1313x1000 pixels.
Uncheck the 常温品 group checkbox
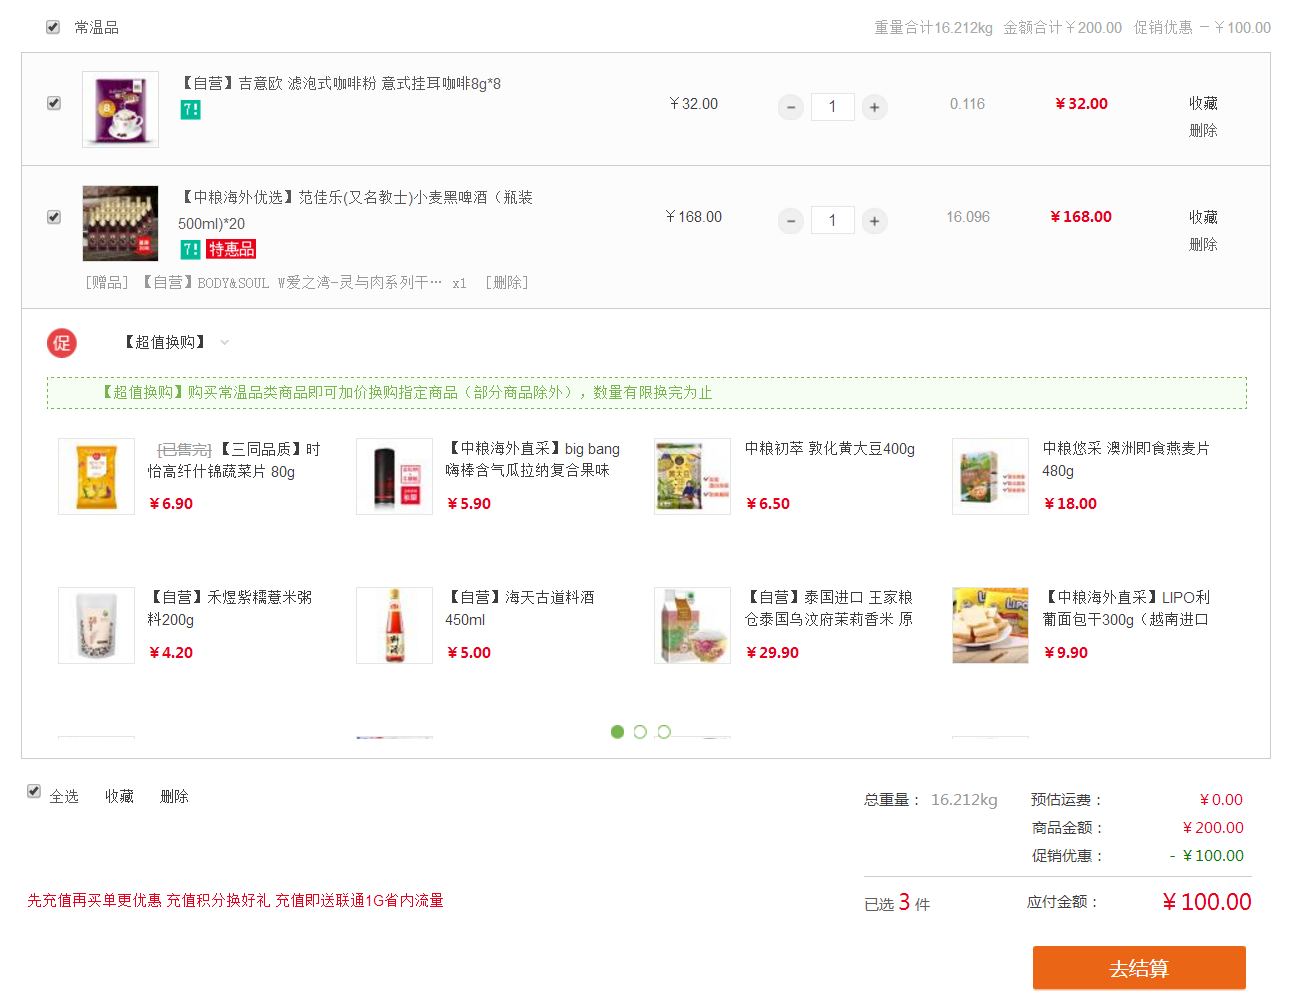53,27
